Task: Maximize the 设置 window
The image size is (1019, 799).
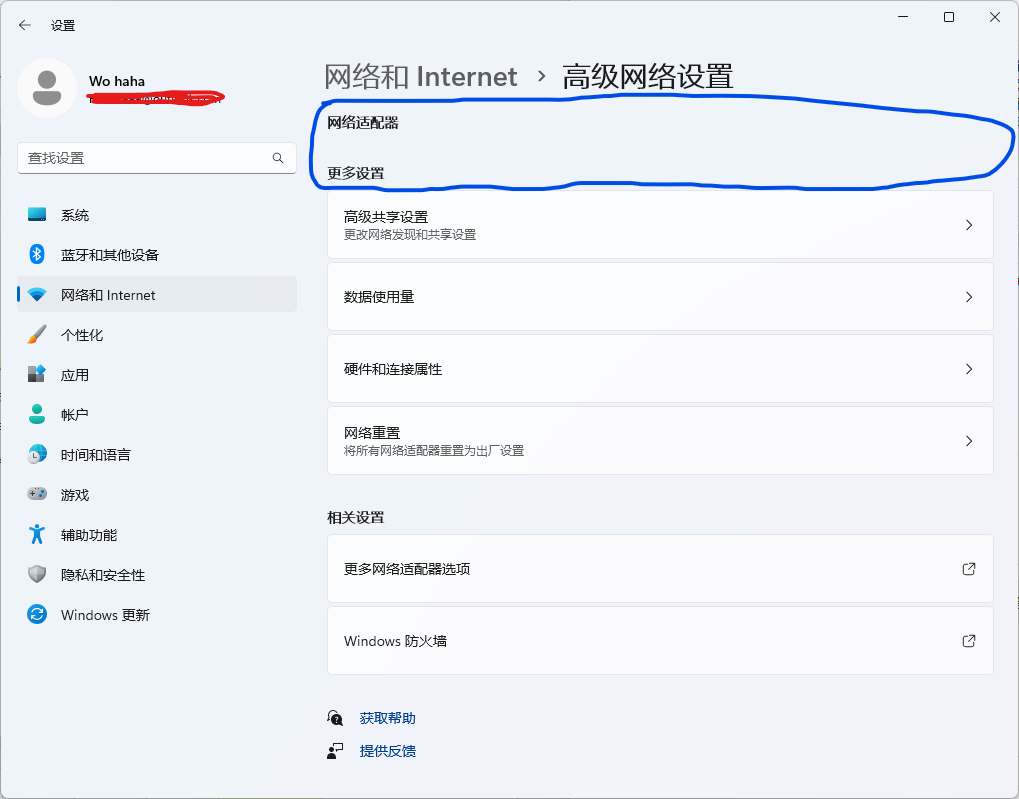Action: pos(949,17)
